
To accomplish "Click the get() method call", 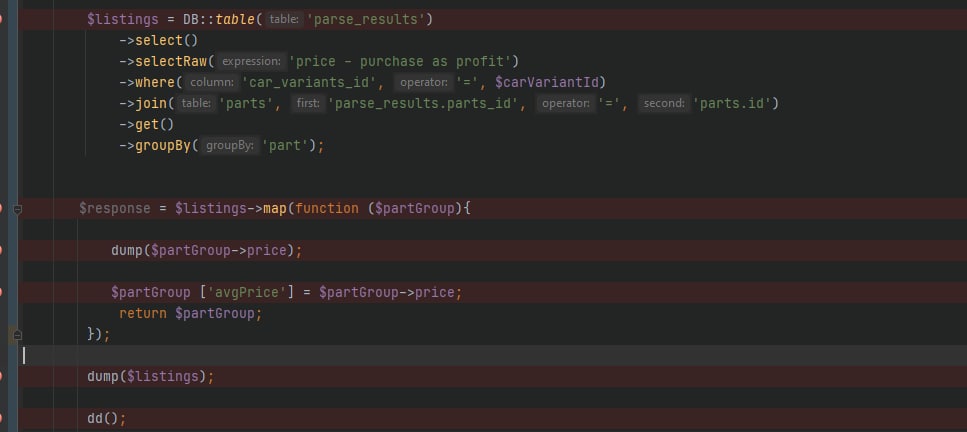I will point(155,125).
